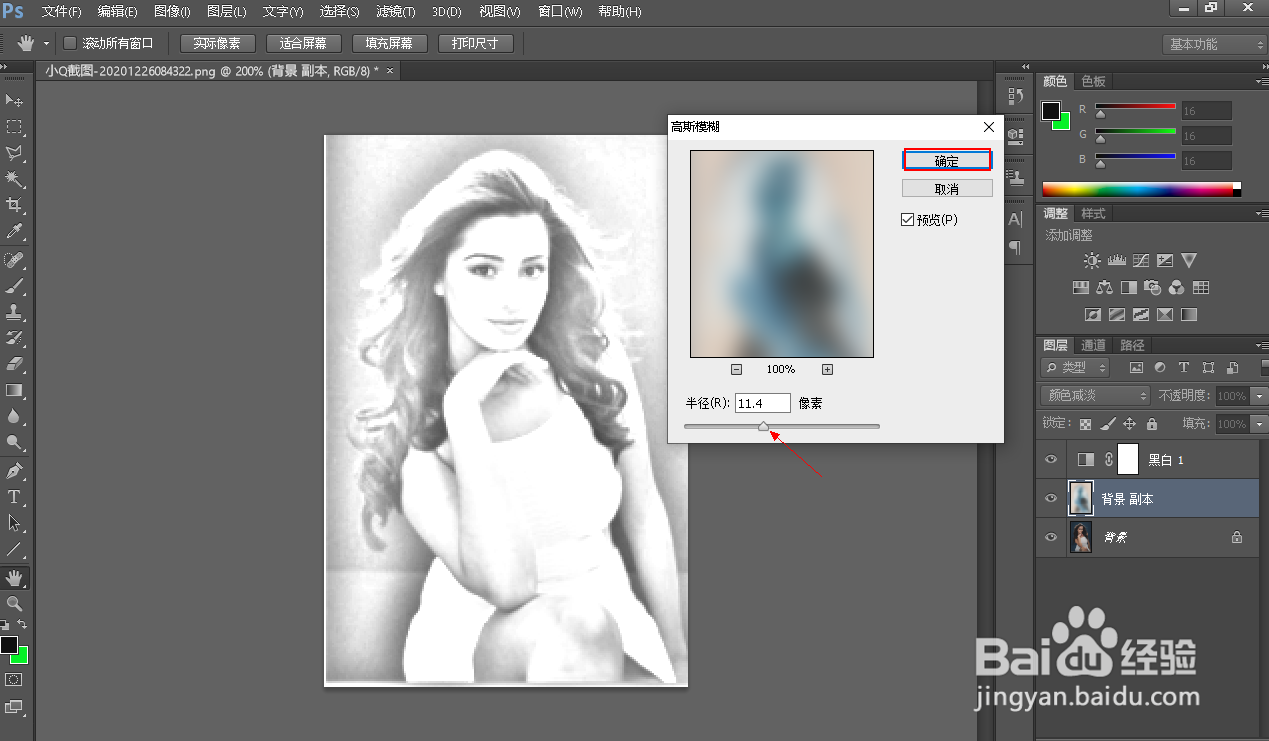Open the Black & White adjustment icon

(x=1129, y=287)
